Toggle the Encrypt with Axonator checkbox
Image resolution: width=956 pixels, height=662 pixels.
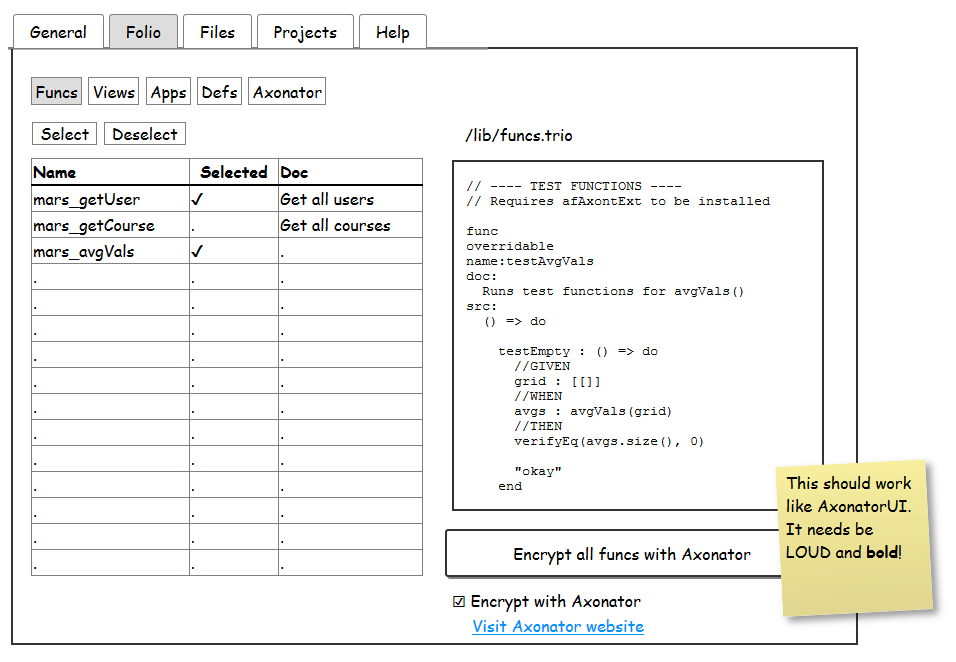point(459,602)
